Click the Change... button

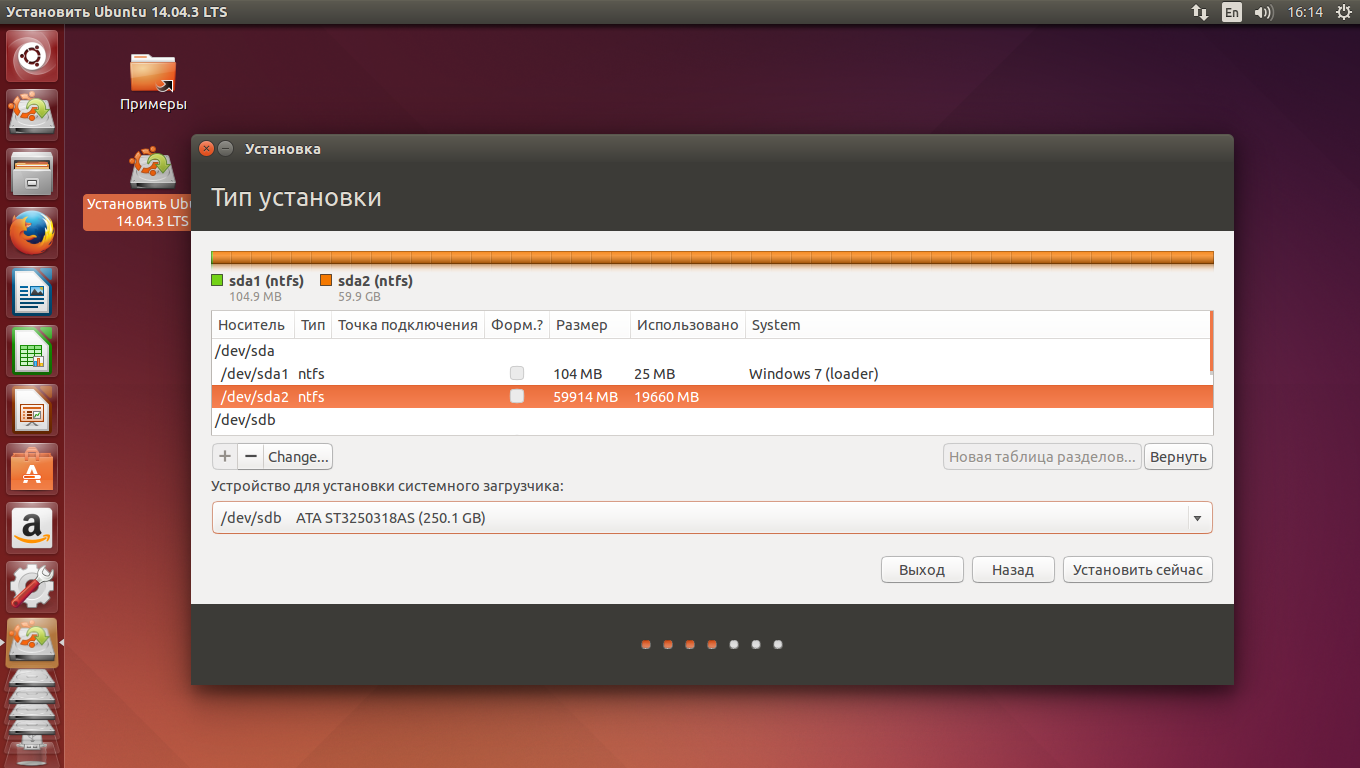298,457
